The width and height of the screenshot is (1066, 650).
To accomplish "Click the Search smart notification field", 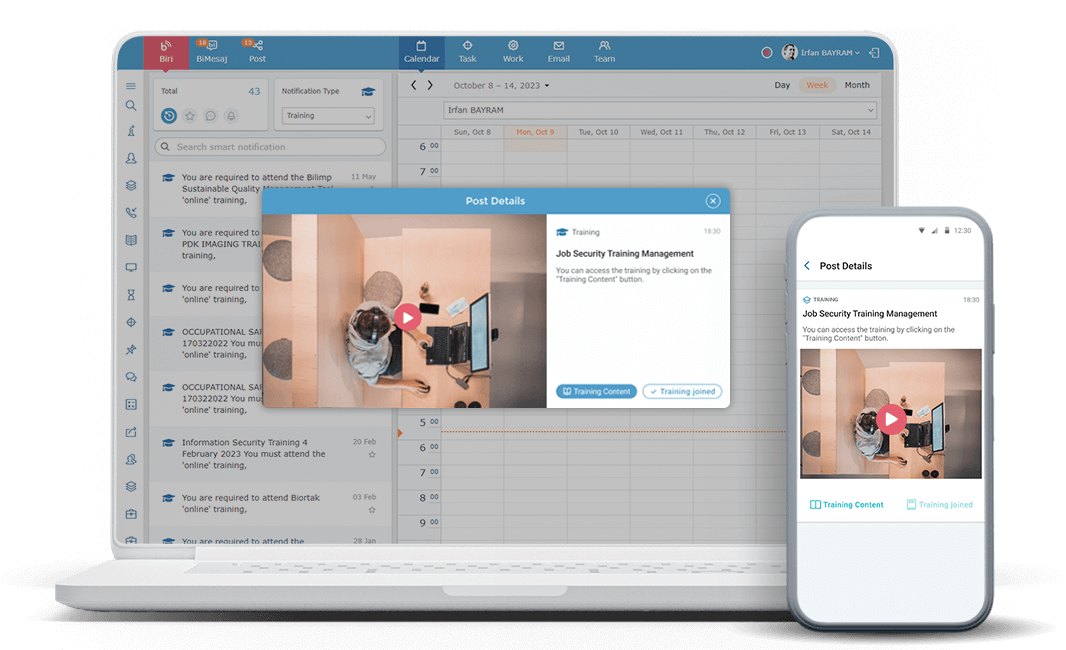I will (270, 147).
